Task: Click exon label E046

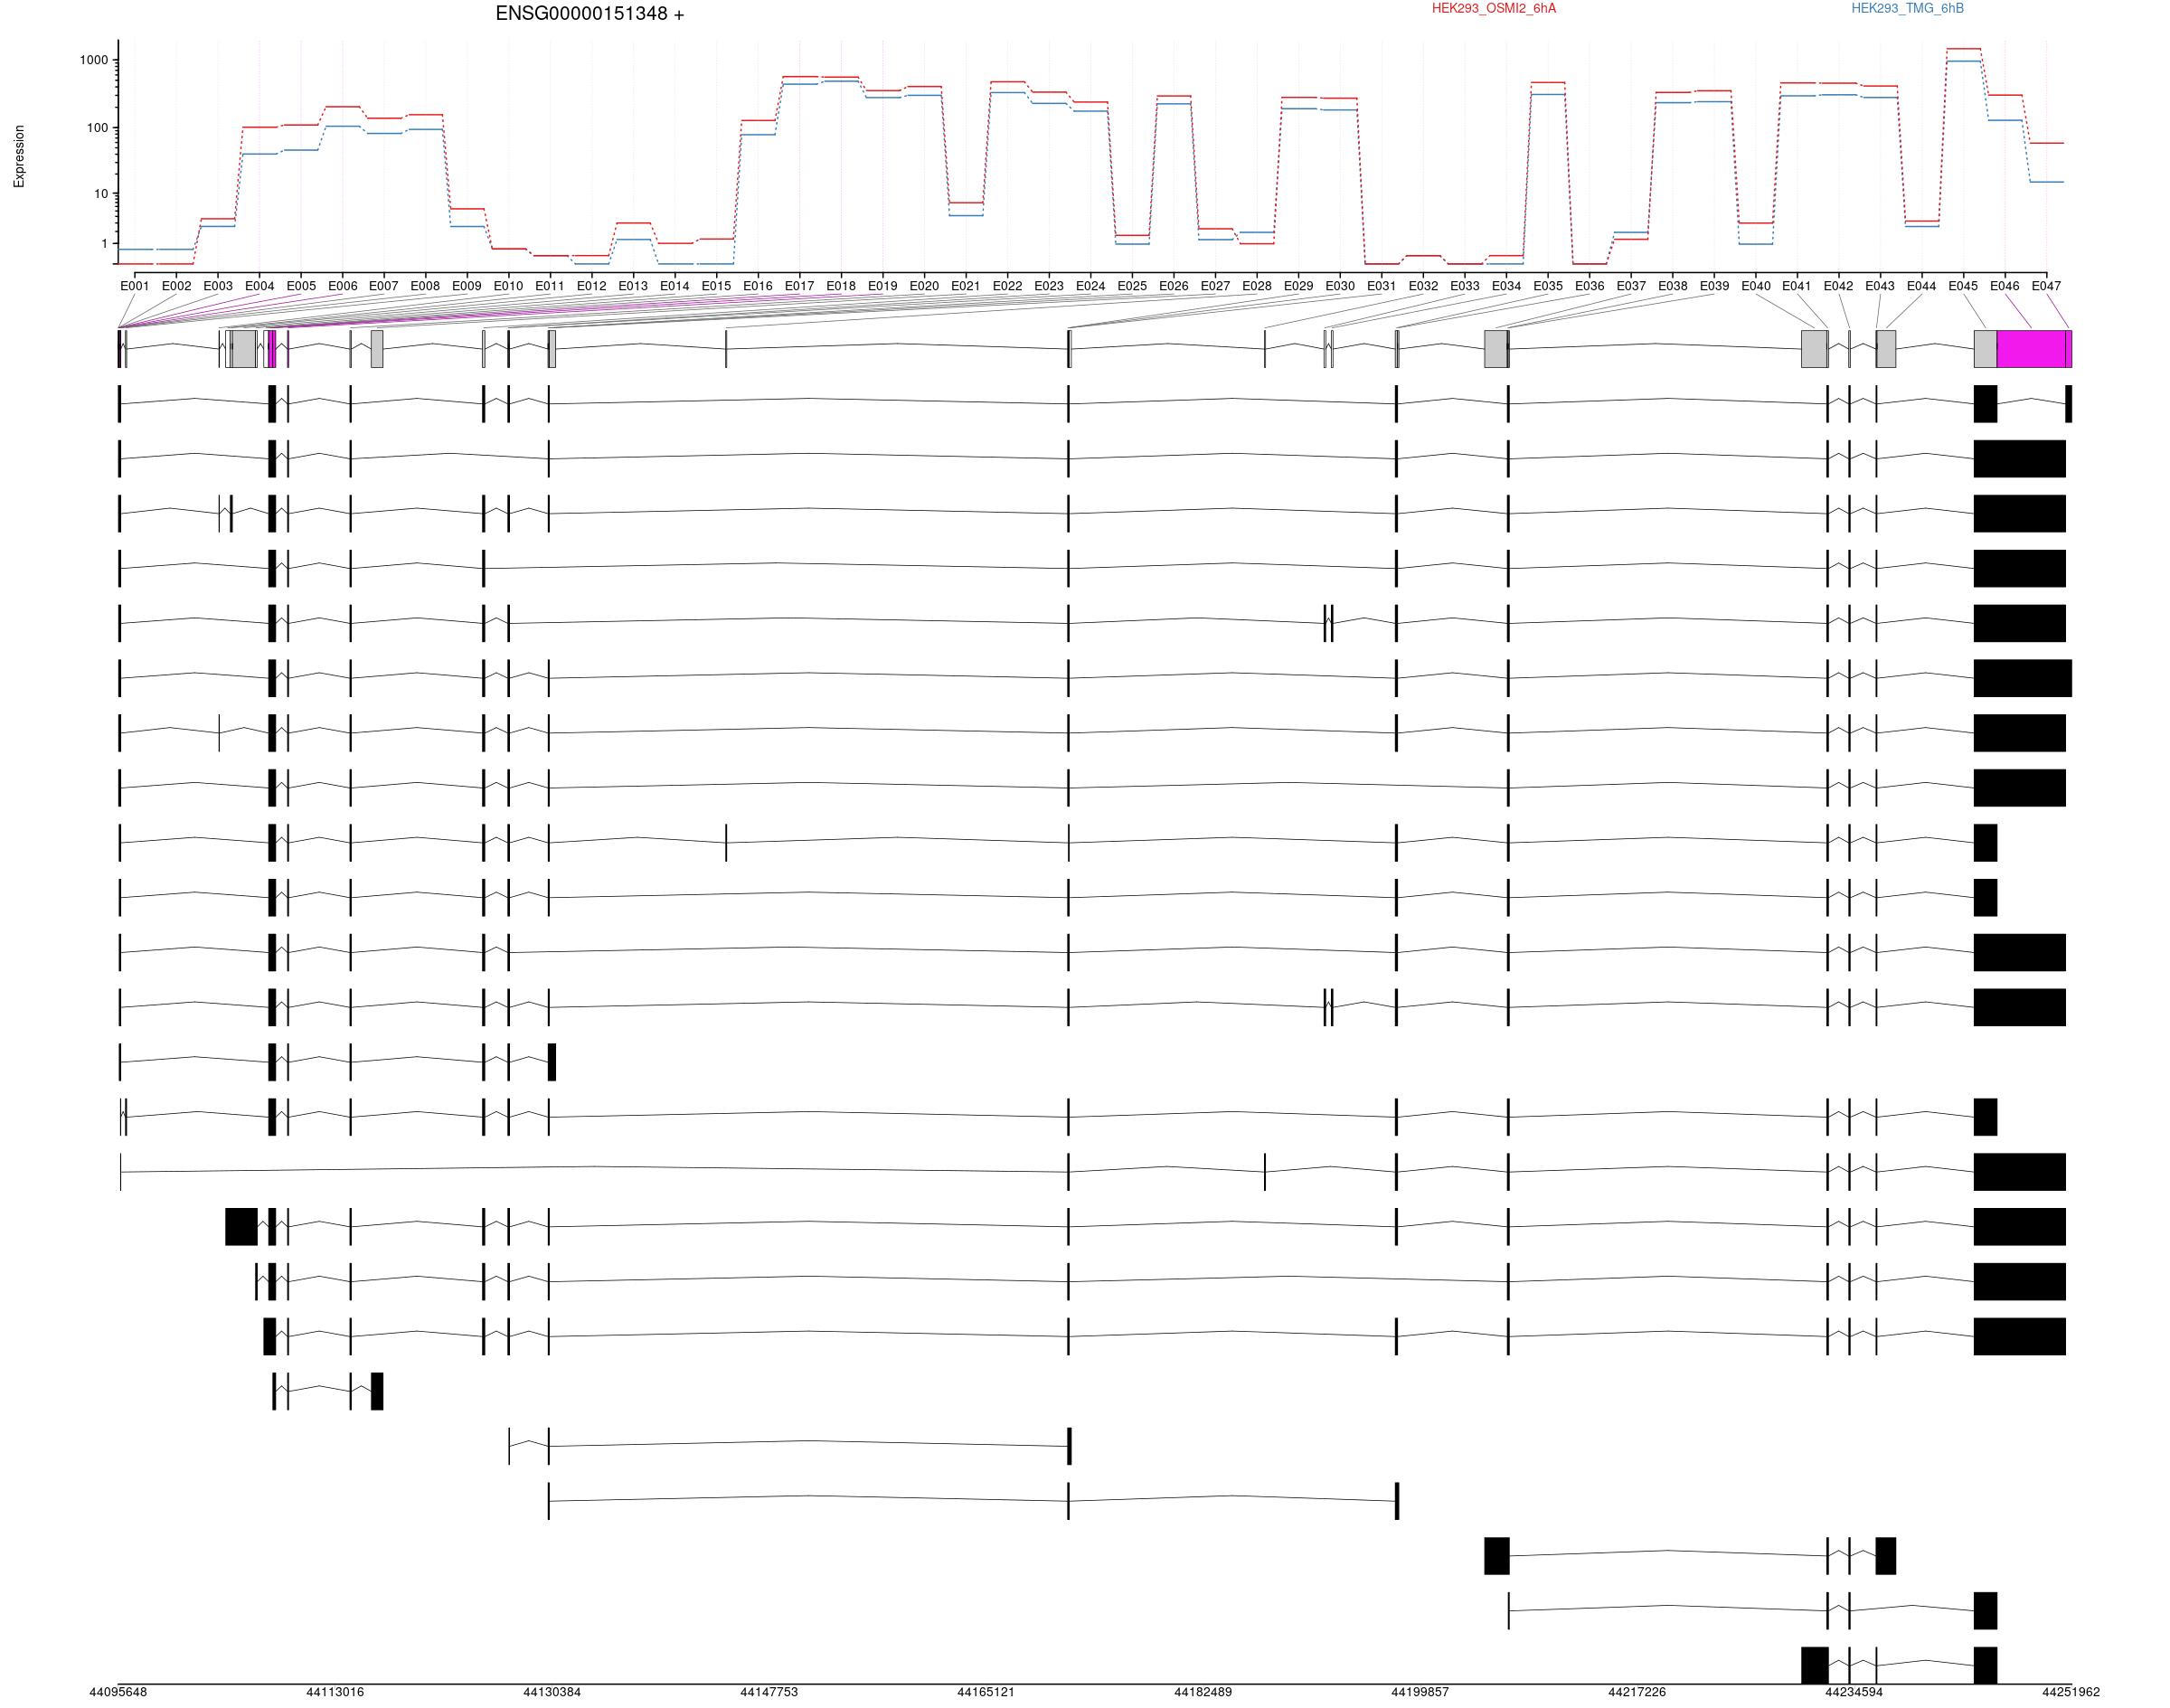Action: [x=2005, y=286]
